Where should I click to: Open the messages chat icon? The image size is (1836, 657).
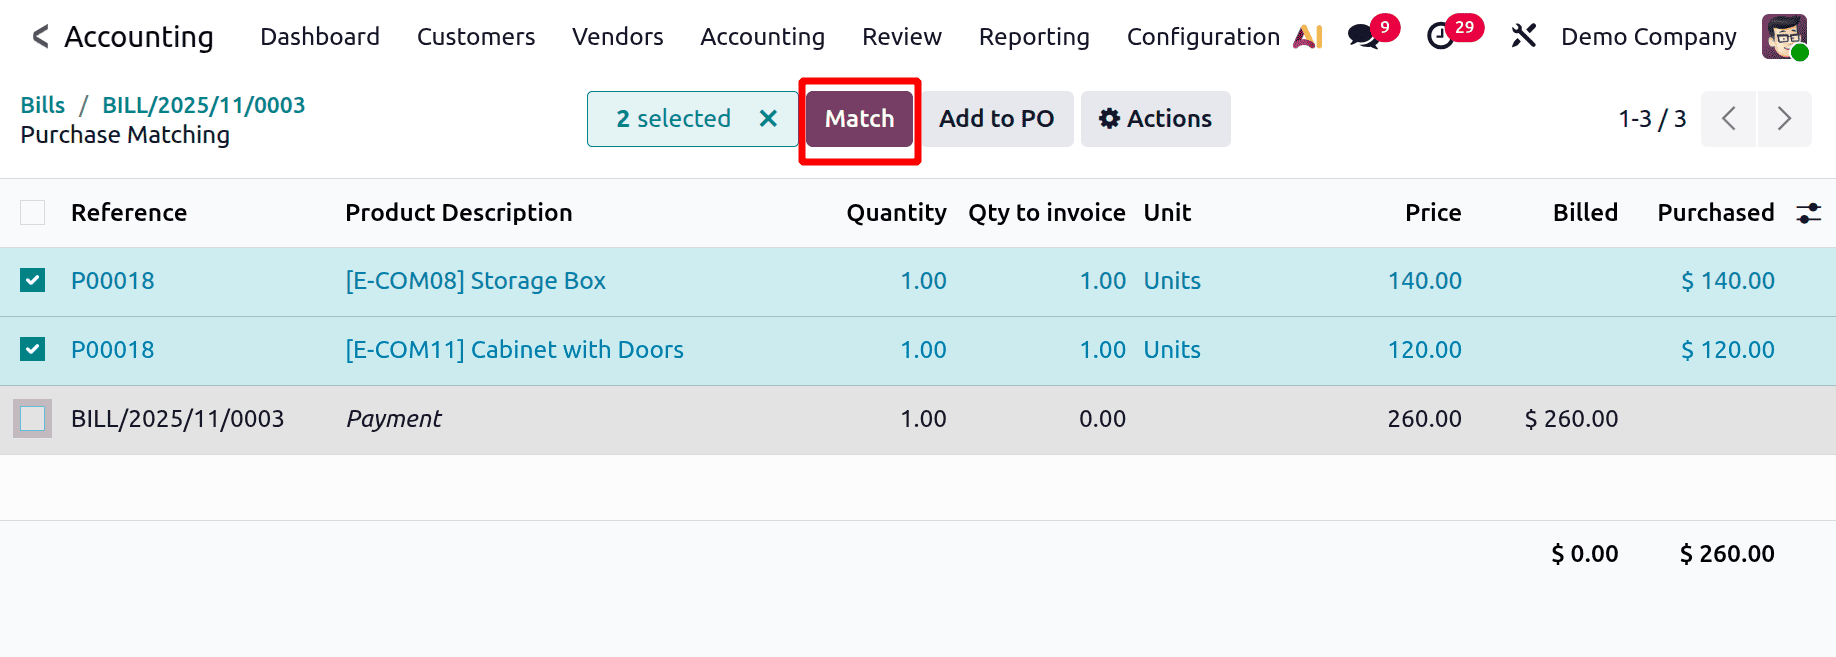1363,37
